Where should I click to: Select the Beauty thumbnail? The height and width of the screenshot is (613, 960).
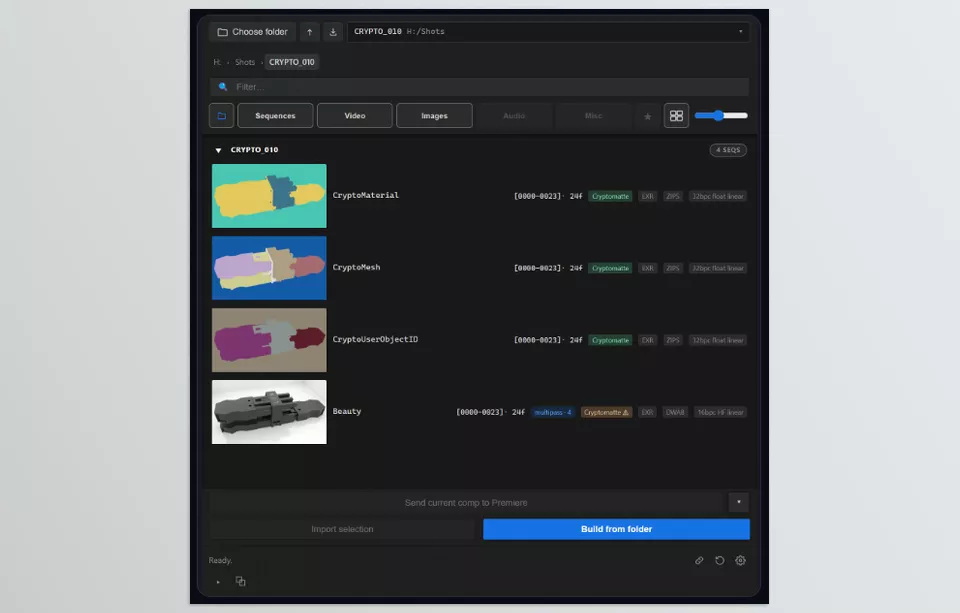(x=269, y=412)
